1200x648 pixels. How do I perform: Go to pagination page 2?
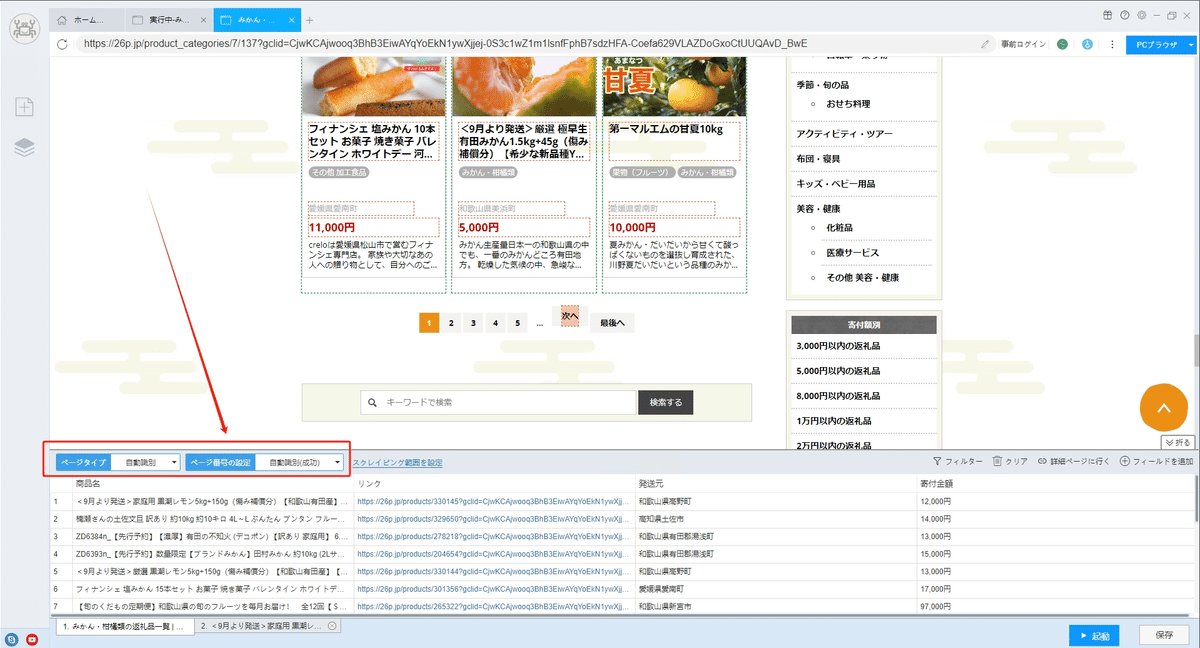[451, 323]
